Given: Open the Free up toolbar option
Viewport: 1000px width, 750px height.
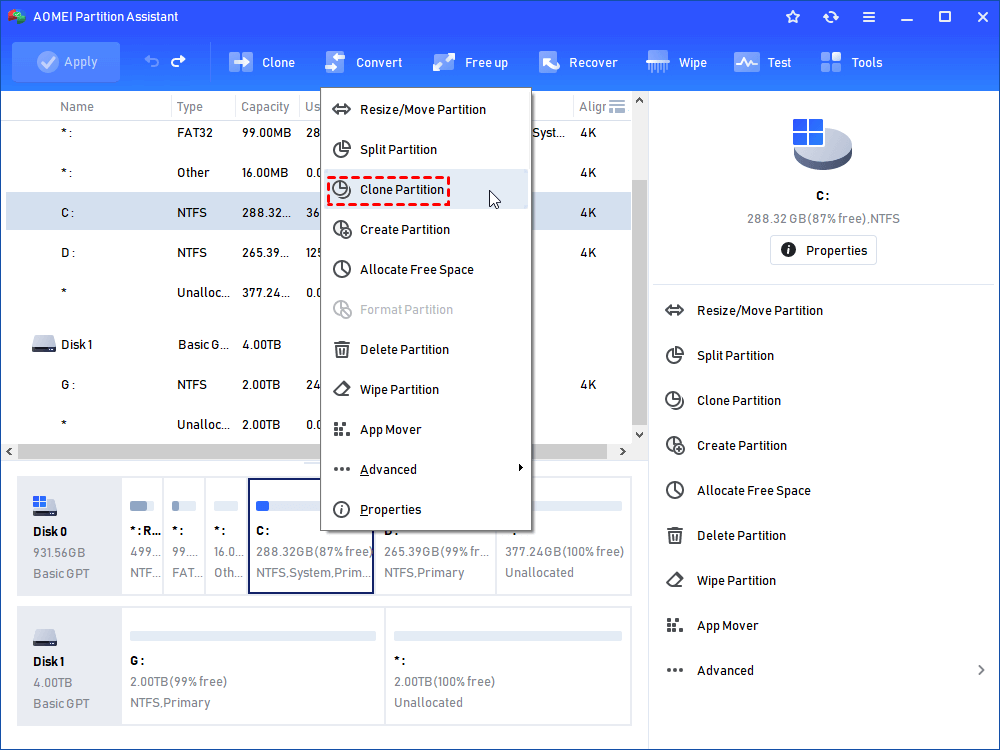Looking at the screenshot, I should pyautogui.click(x=471, y=62).
